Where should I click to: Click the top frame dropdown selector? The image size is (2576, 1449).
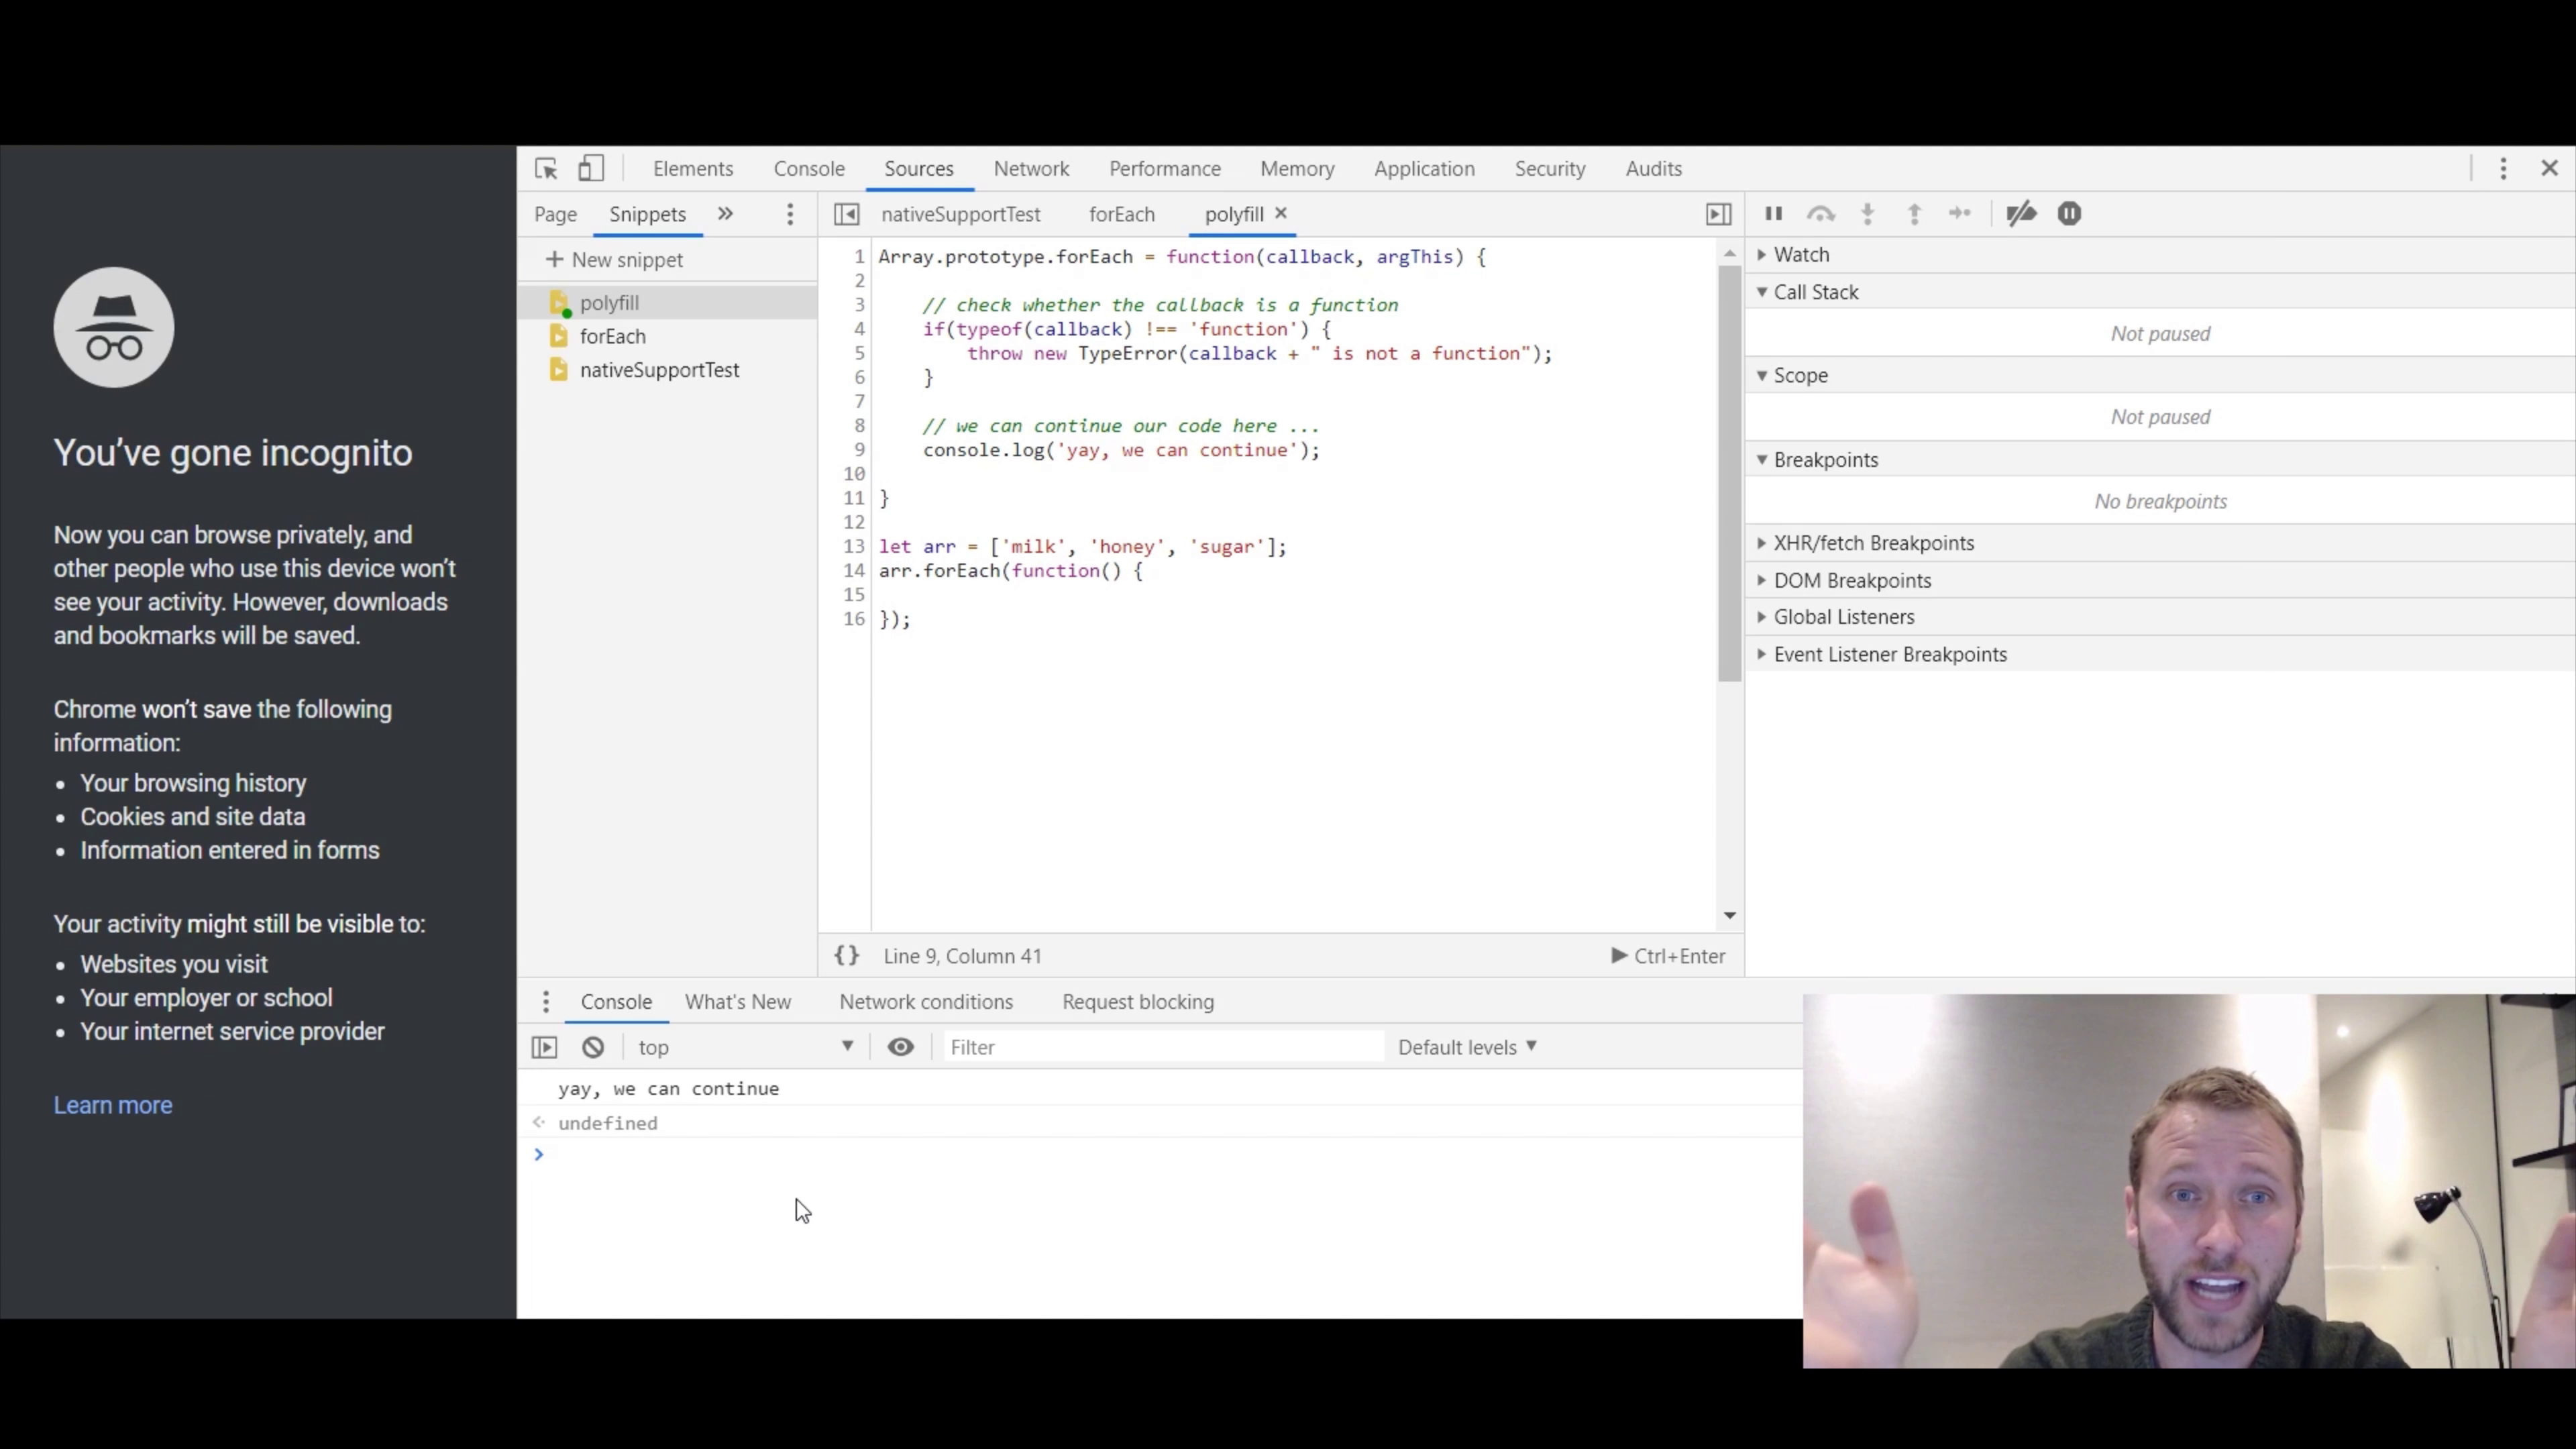point(743,1046)
